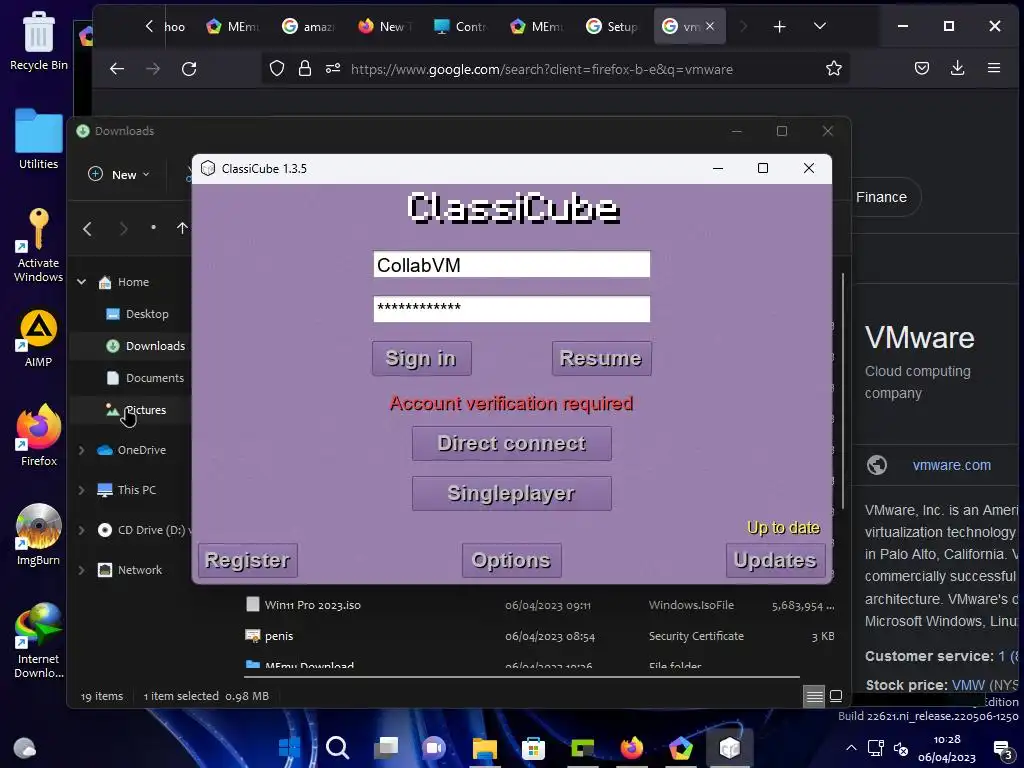The height and width of the screenshot is (768, 1024).
Task: Open Firefox Pocket save icon
Action: coord(921,68)
